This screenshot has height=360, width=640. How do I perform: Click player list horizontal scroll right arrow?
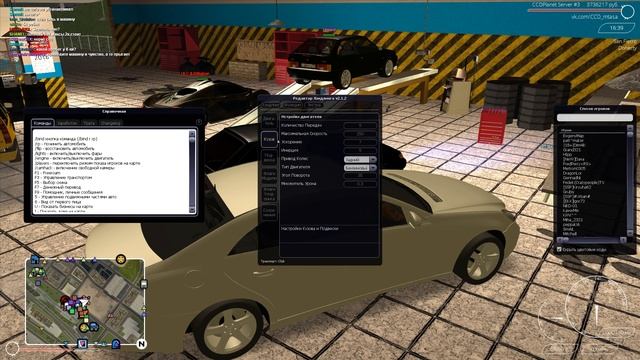(623, 240)
